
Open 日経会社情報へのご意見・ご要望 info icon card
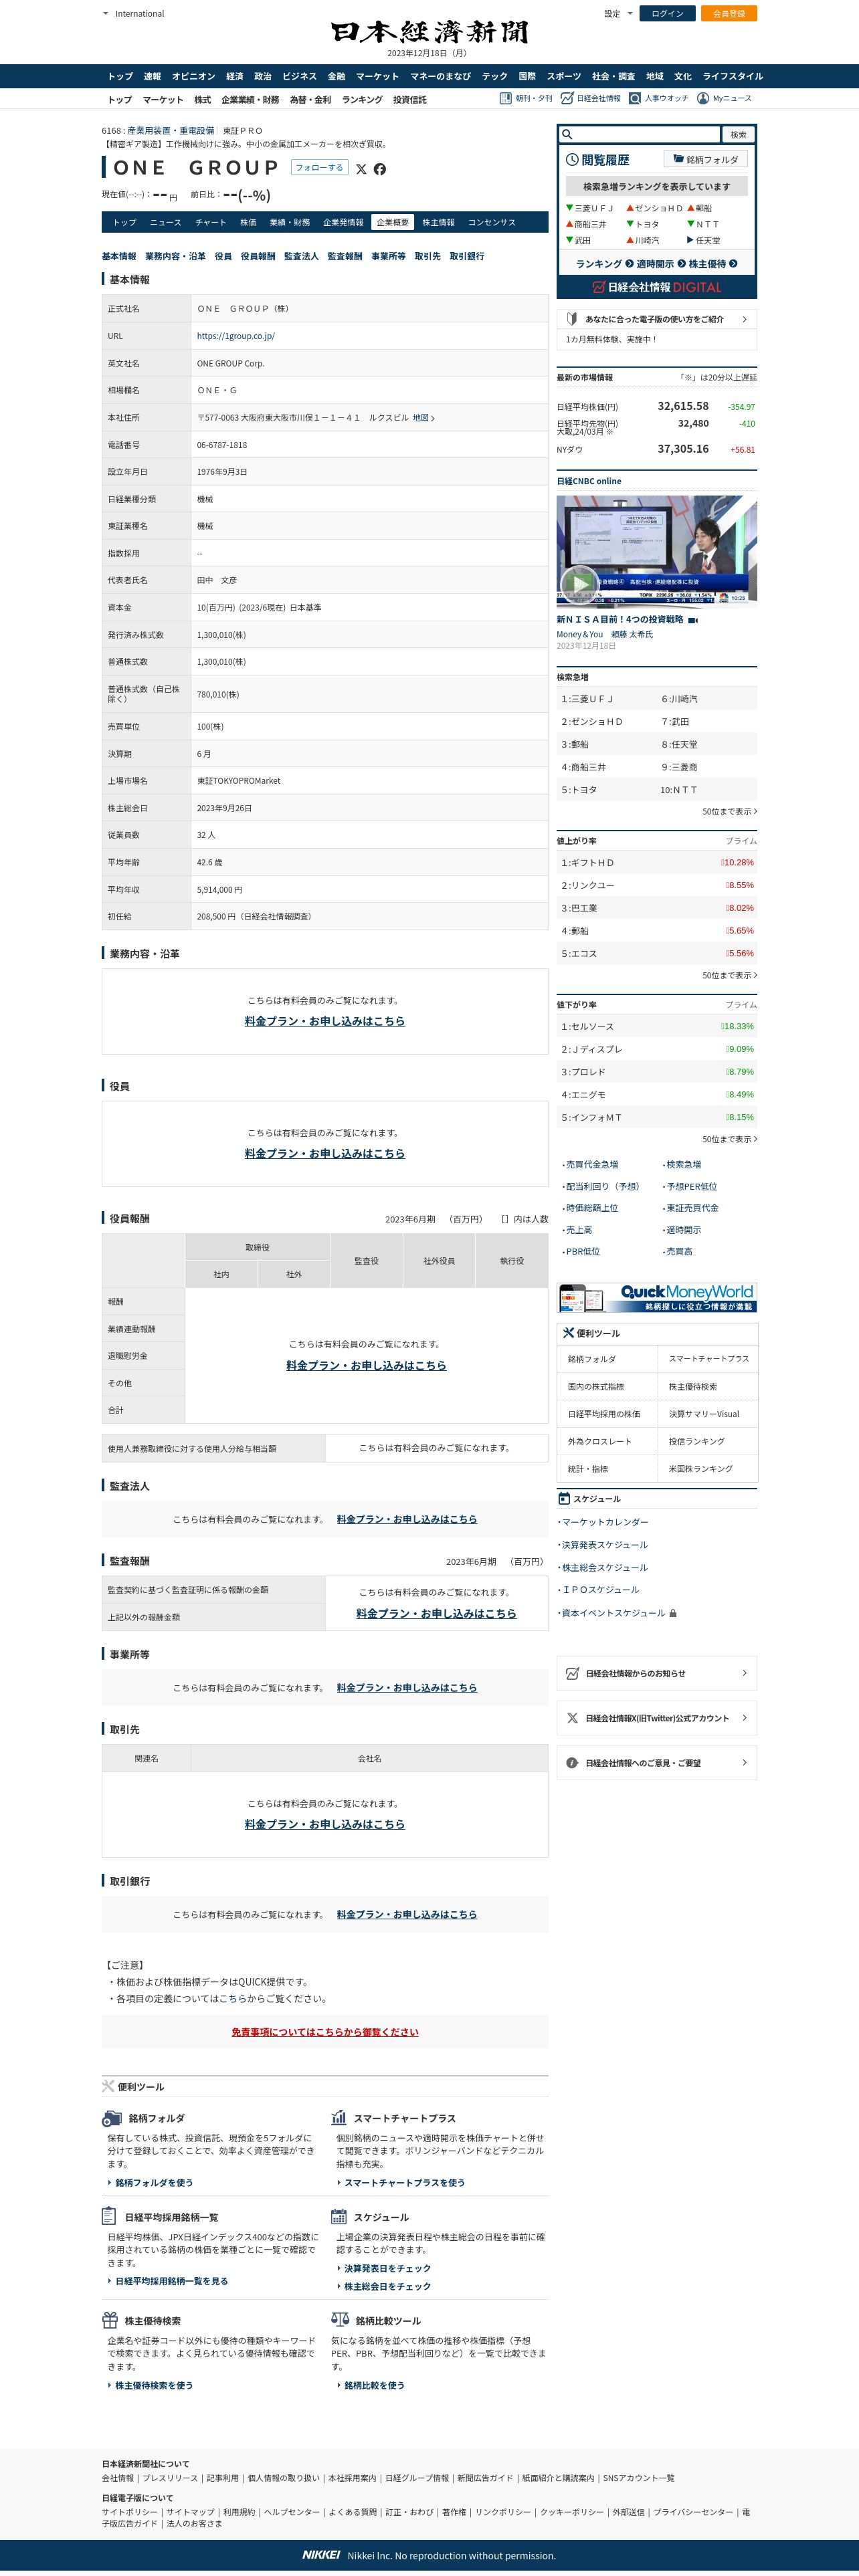(x=657, y=1763)
